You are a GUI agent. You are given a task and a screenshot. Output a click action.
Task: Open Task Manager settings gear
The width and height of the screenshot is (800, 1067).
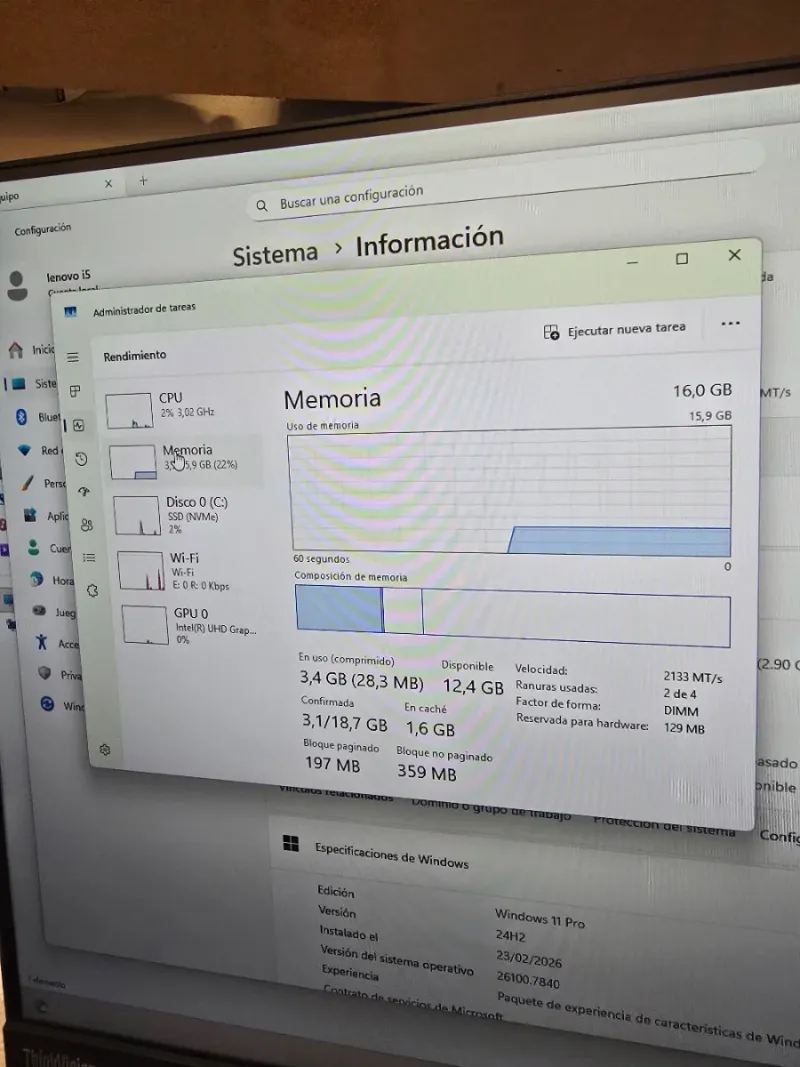click(105, 749)
